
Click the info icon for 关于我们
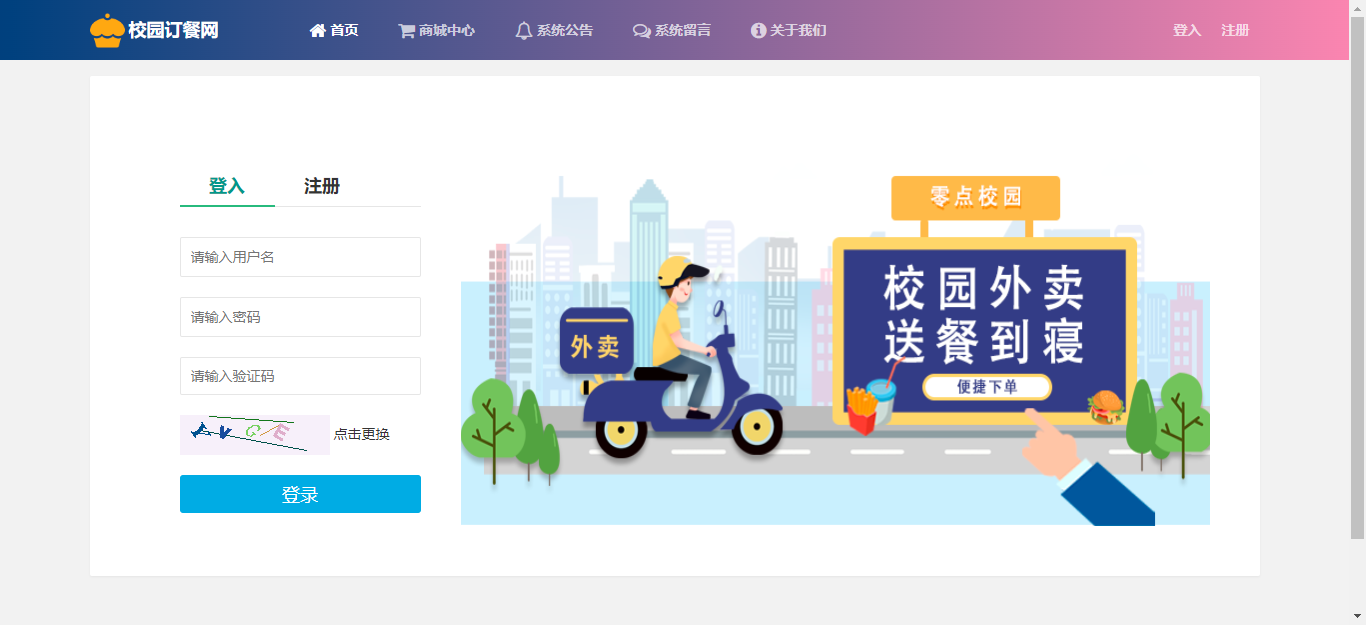tap(758, 31)
